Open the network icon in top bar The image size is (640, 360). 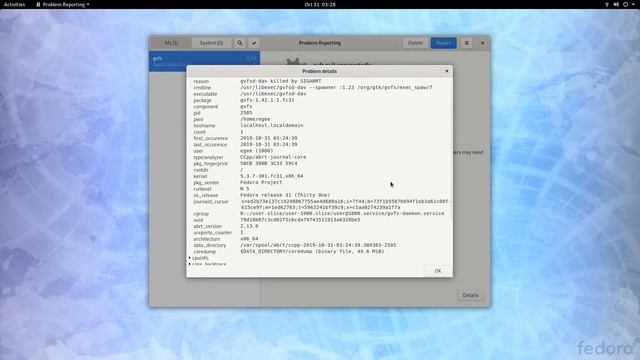click(607, 4)
